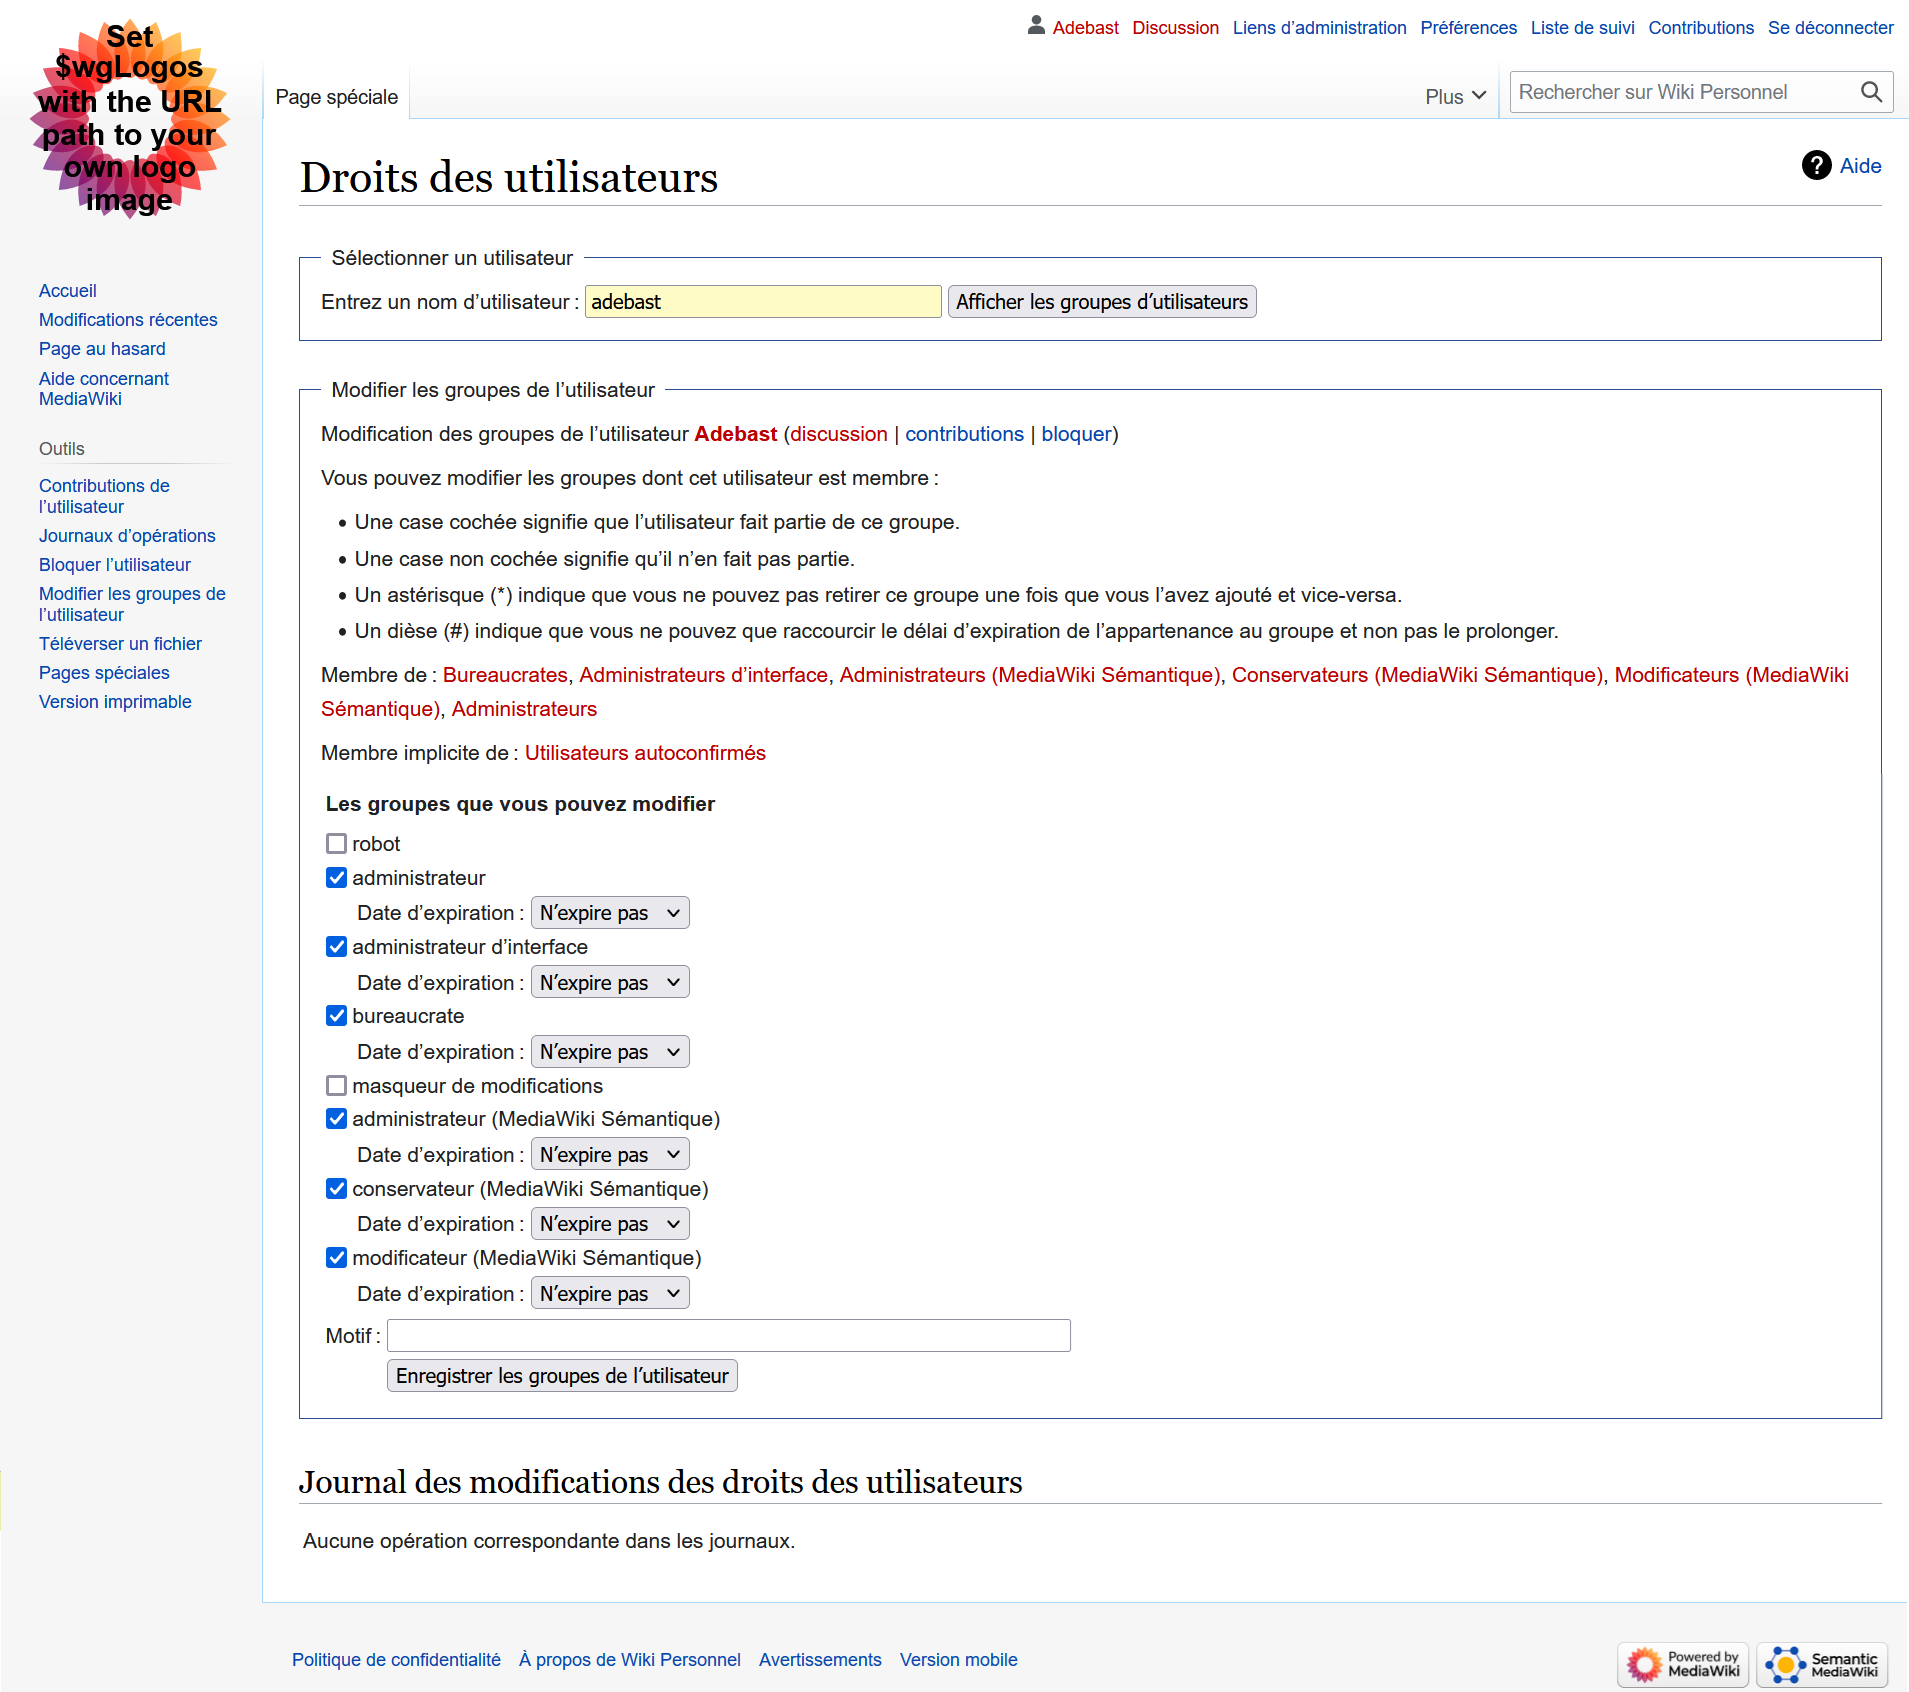Open expiration dropdown for administrateur

(x=610, y=912)
